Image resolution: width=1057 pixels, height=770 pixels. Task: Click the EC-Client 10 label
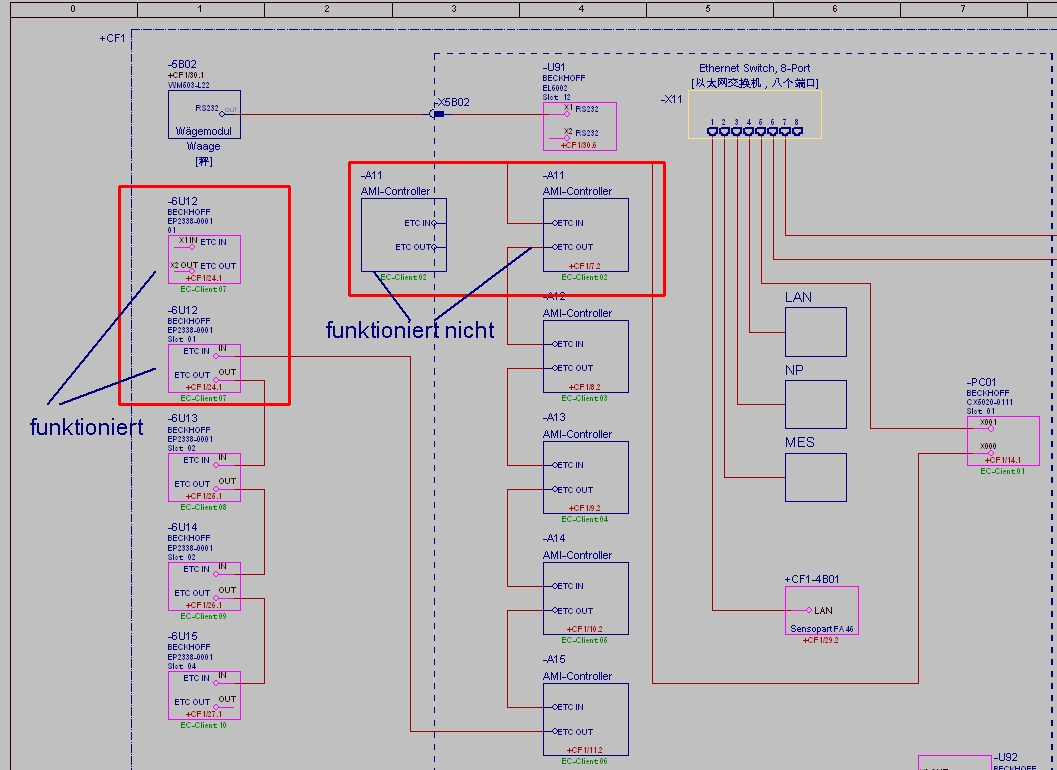coord(204,725)
